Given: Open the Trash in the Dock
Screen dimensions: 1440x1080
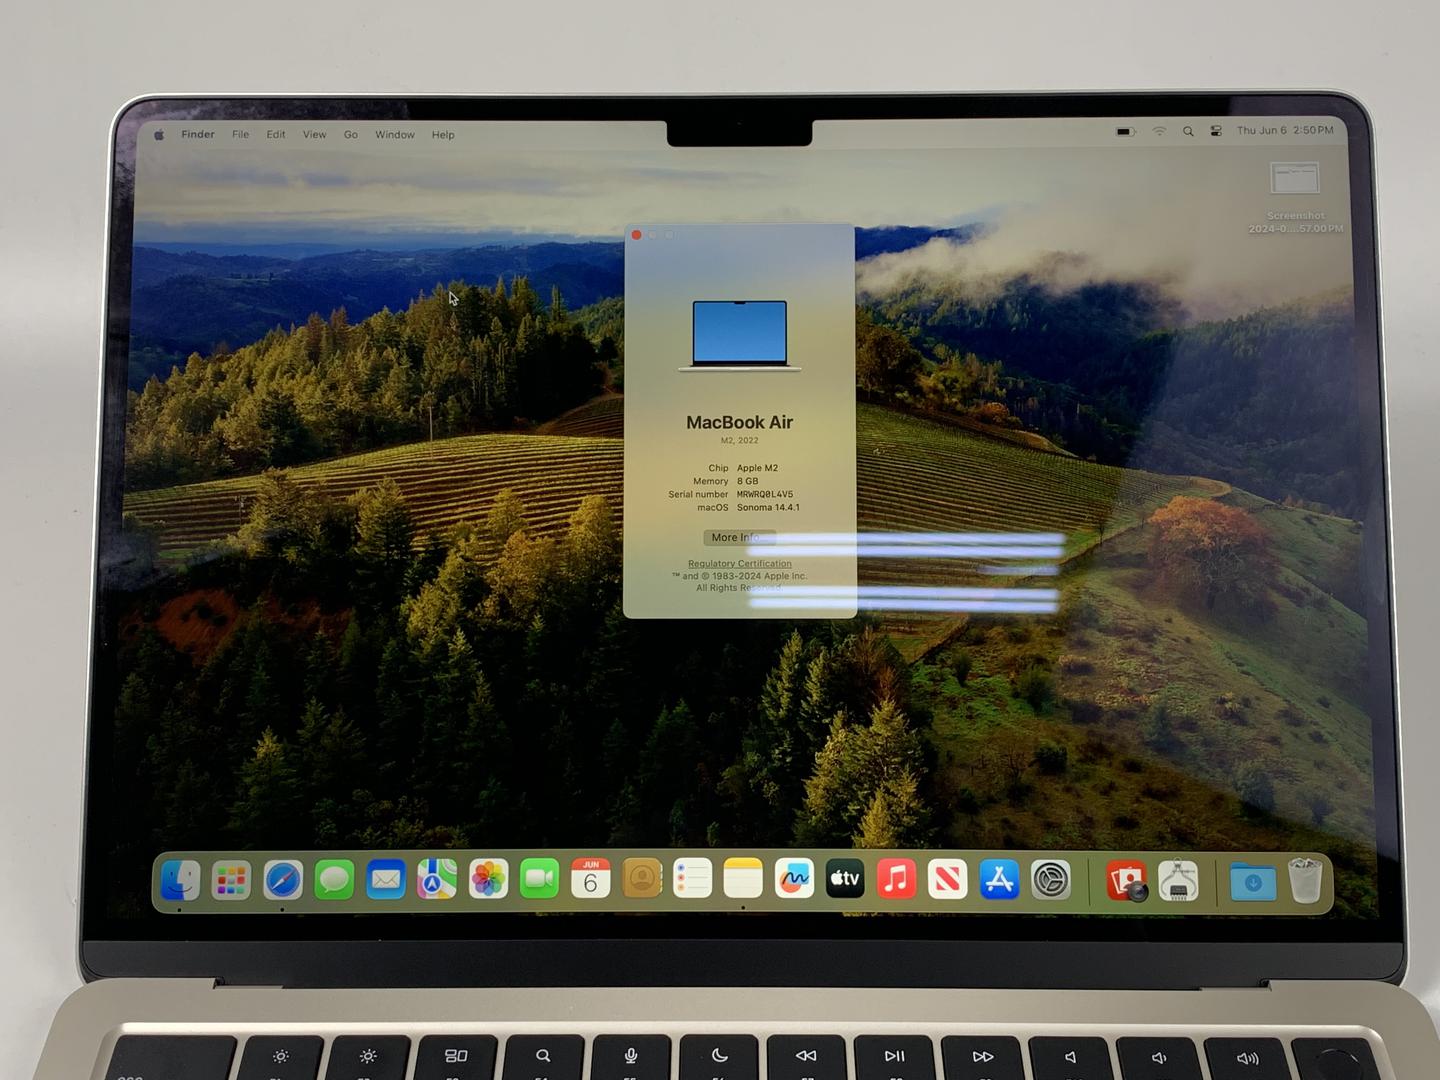Looking at the screenshot, I should click(1305, 881).
